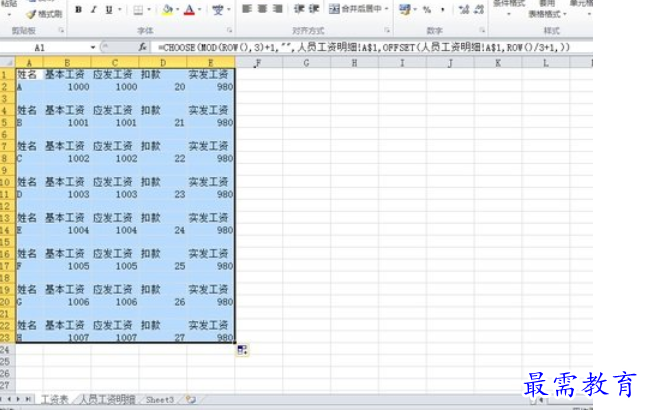Image resolution: width=645 pixels, height=416 pixels.
Task: Toggle underline formatting
Action: [109, 9]
